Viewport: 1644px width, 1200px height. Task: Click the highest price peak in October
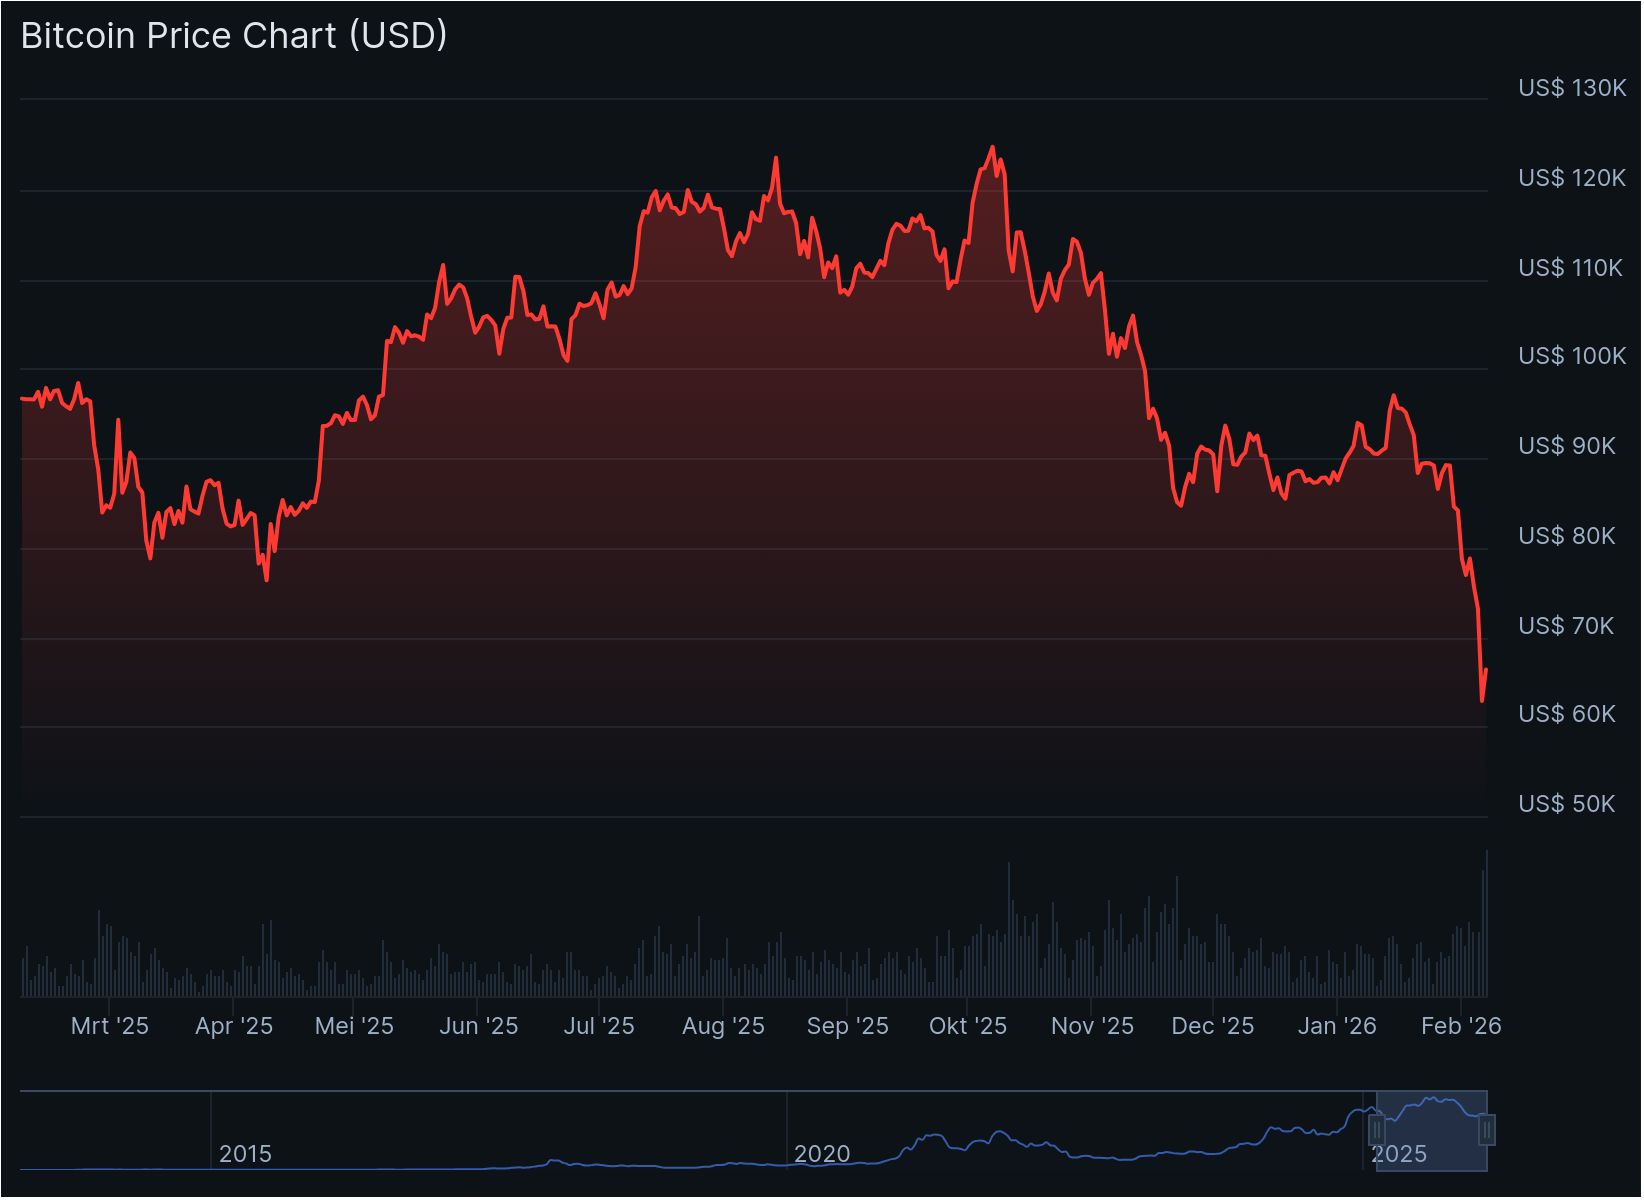(992, 148)
